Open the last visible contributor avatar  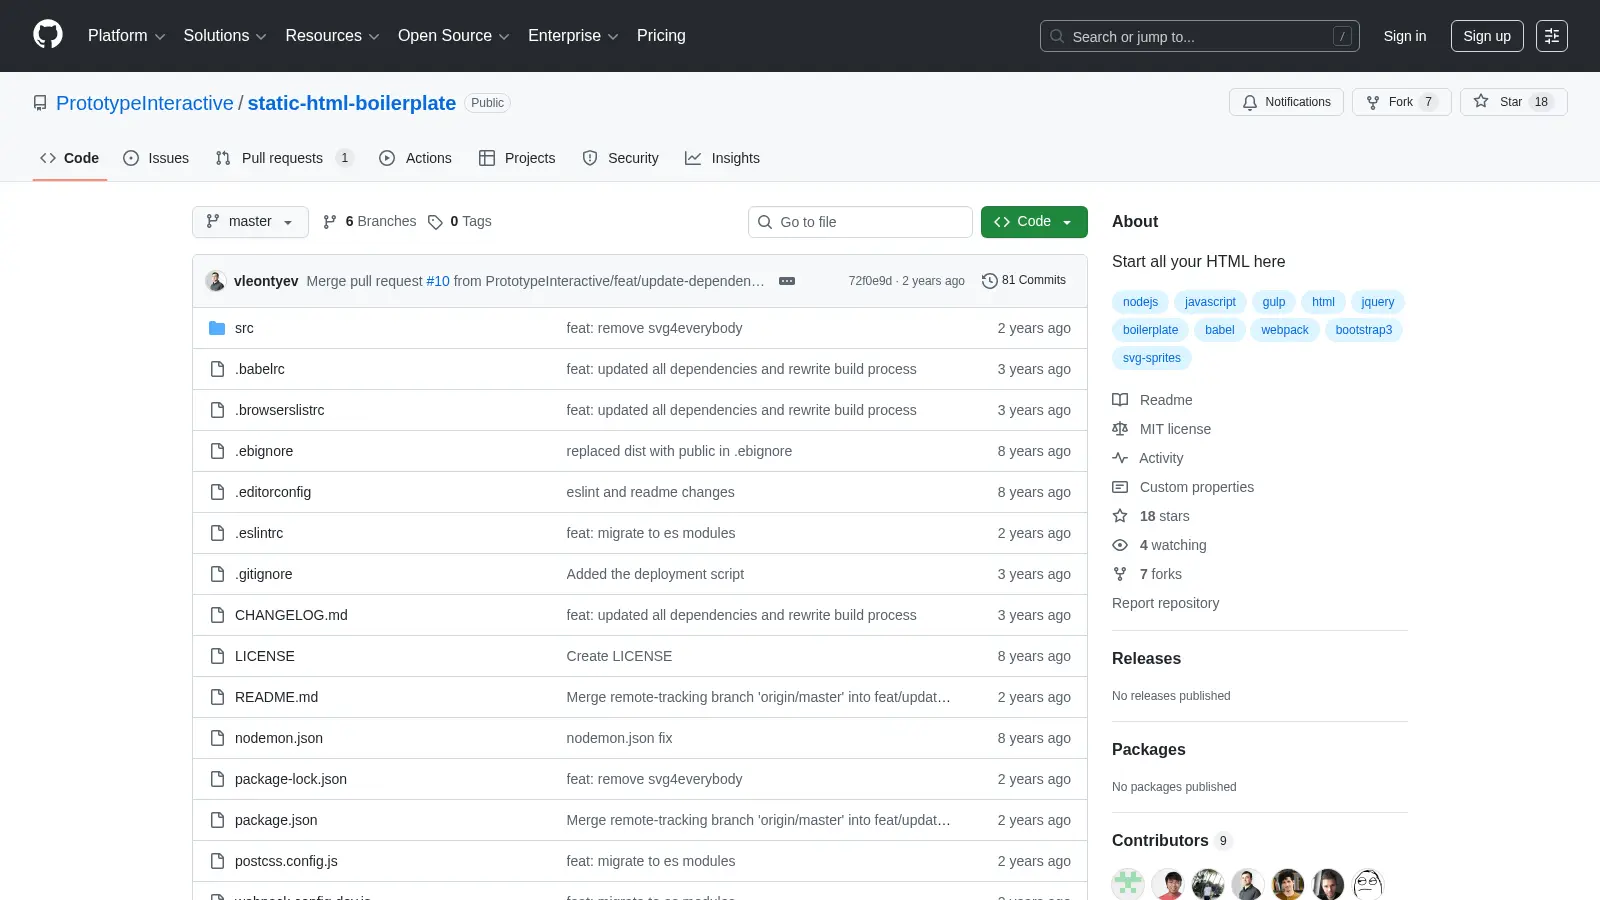pyautogui.click(x=1368, y=884)
